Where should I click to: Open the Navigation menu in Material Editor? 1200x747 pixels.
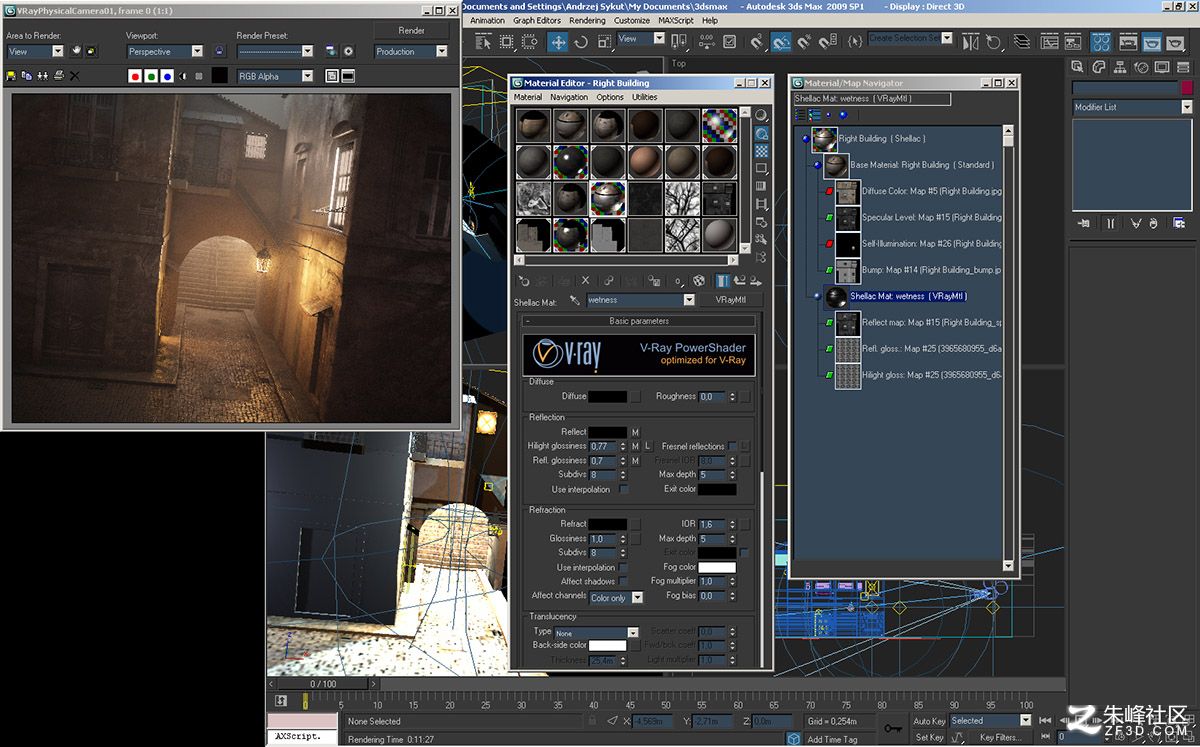pos(569,98)
